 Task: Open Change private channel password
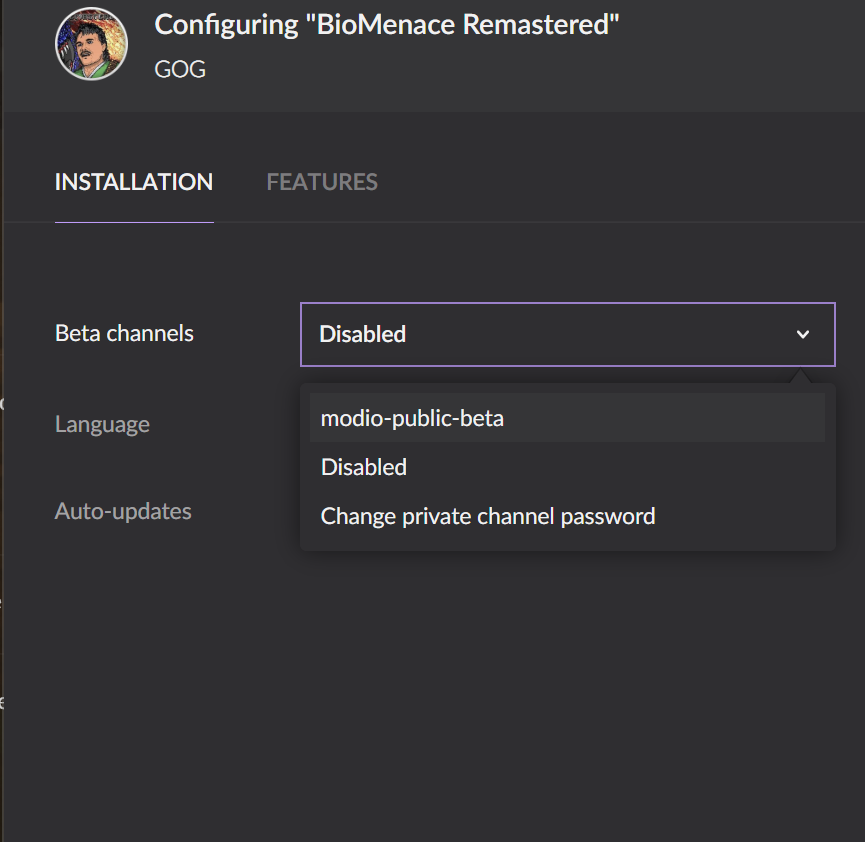coord(488,516)
